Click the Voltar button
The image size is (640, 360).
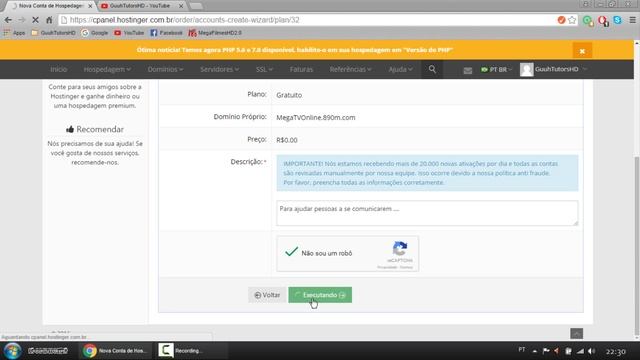coord(267,295)
